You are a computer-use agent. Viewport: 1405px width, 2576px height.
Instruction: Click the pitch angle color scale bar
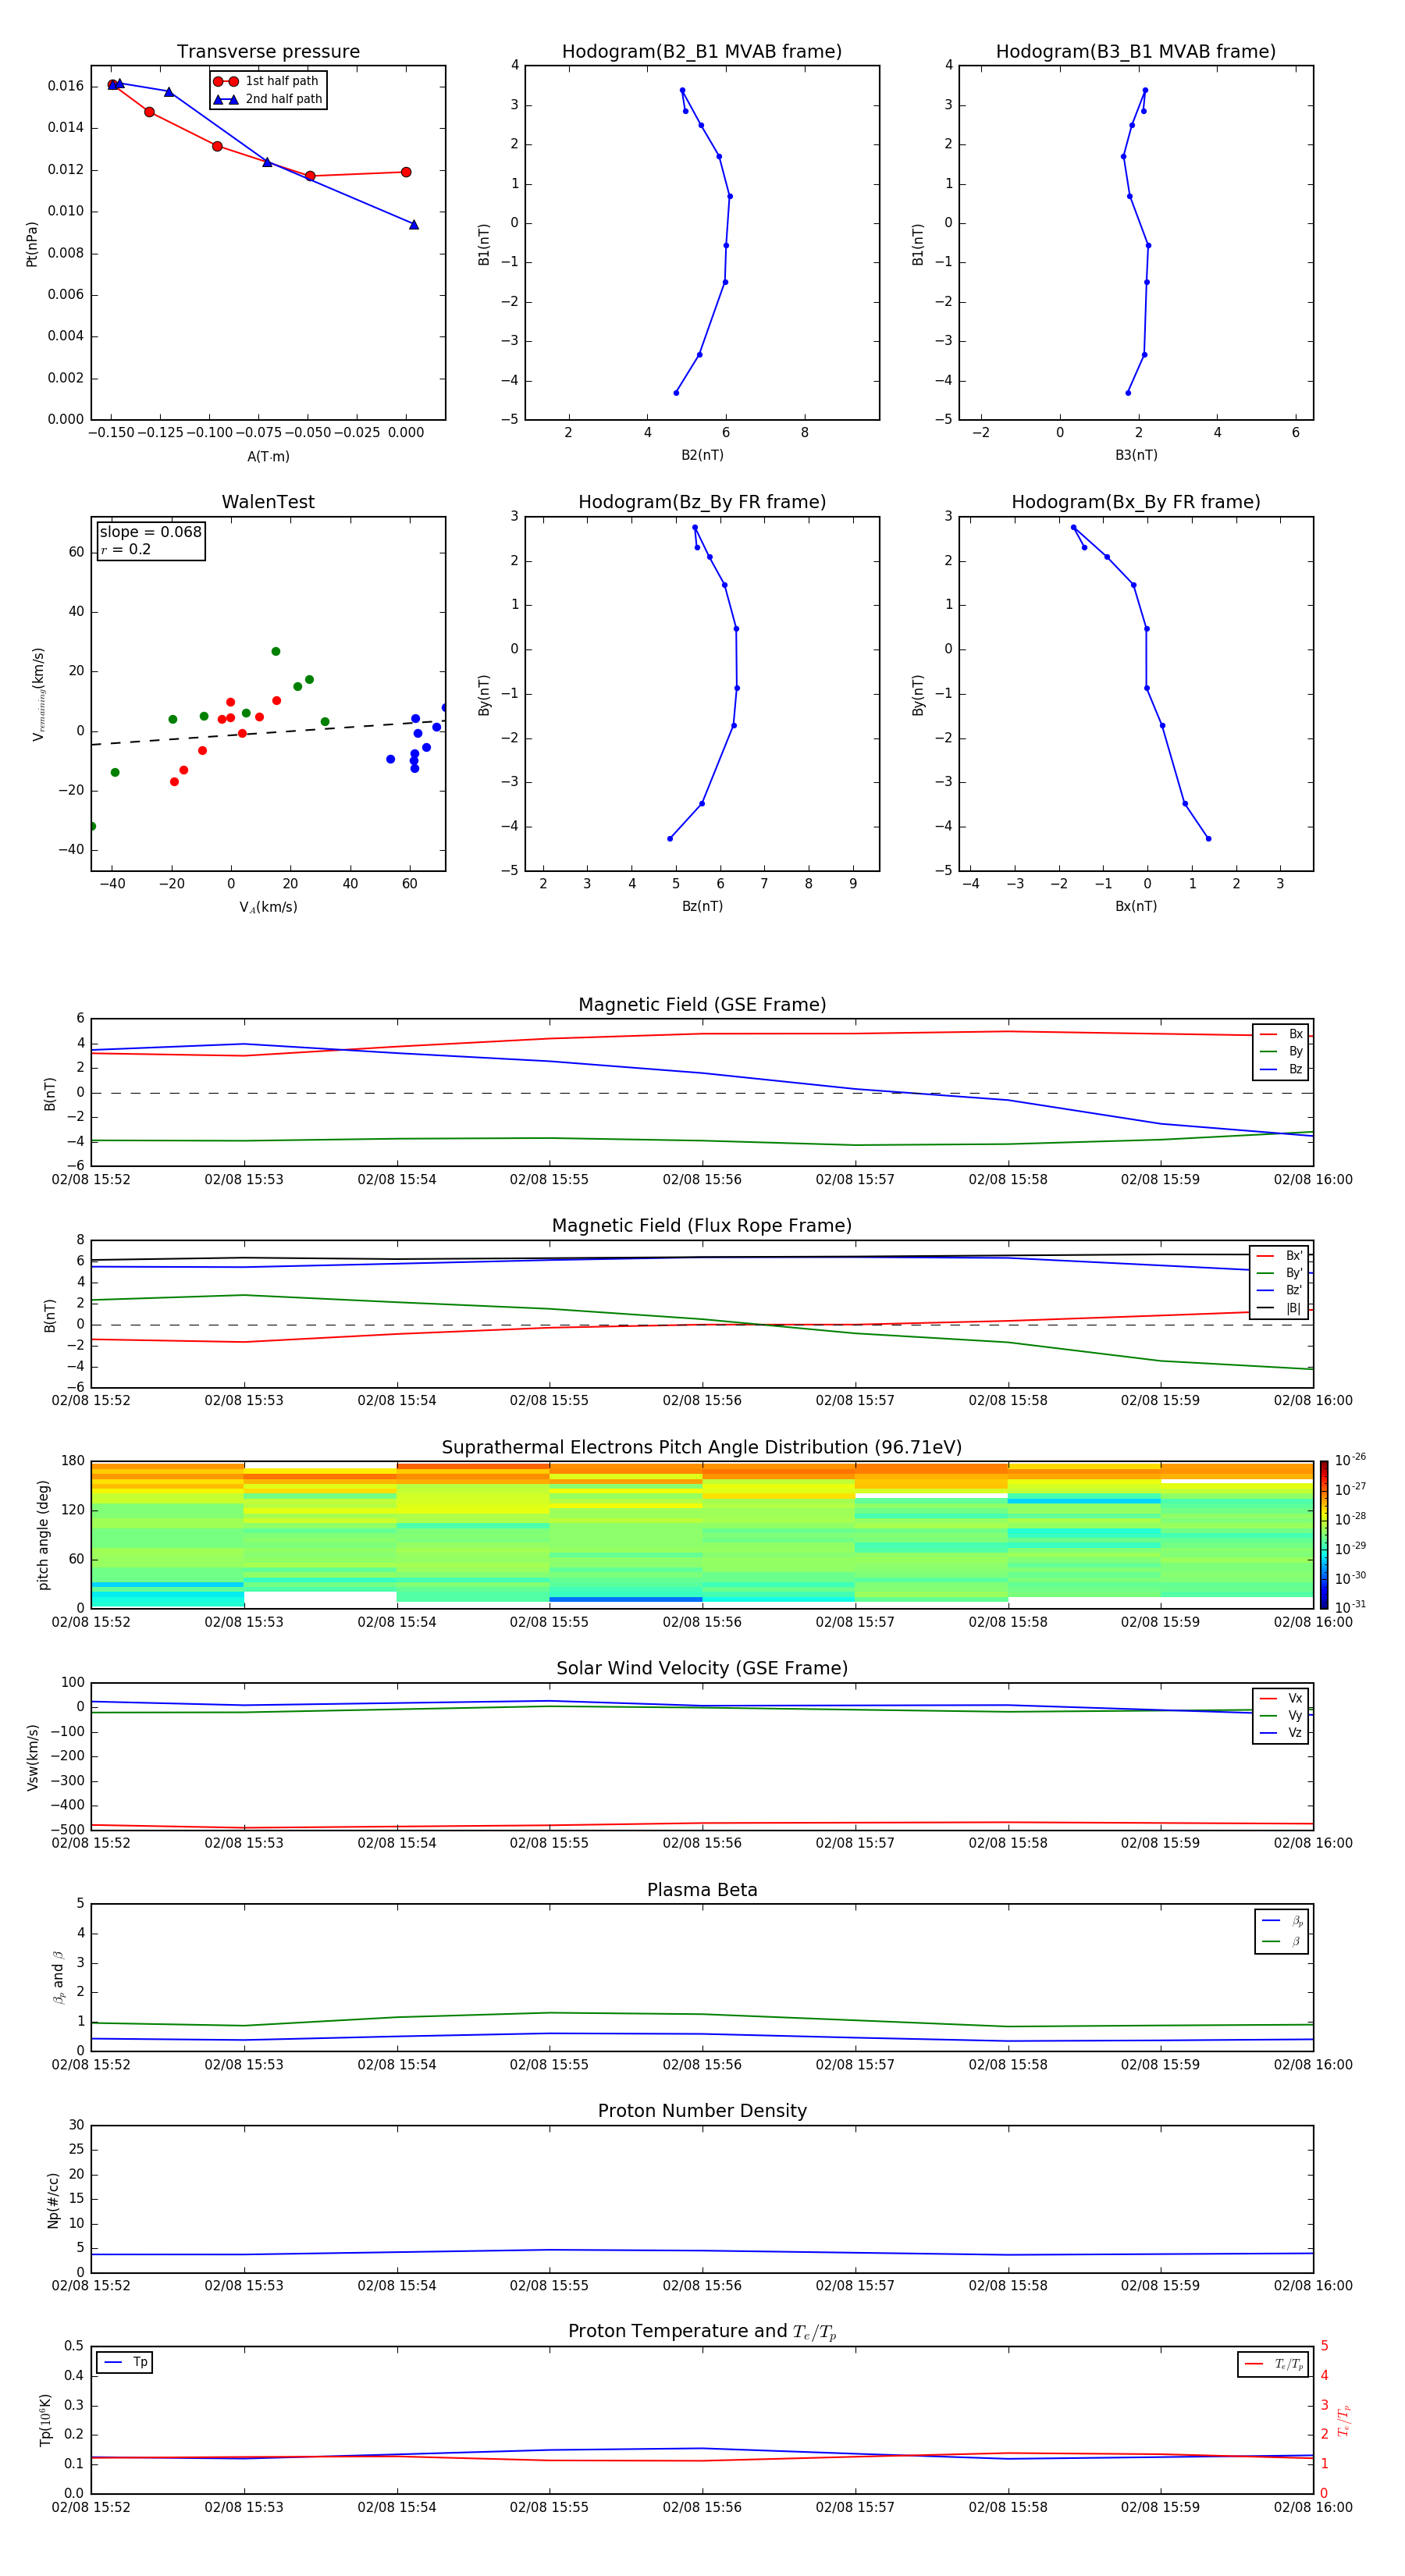[x=1324, y=1535]
